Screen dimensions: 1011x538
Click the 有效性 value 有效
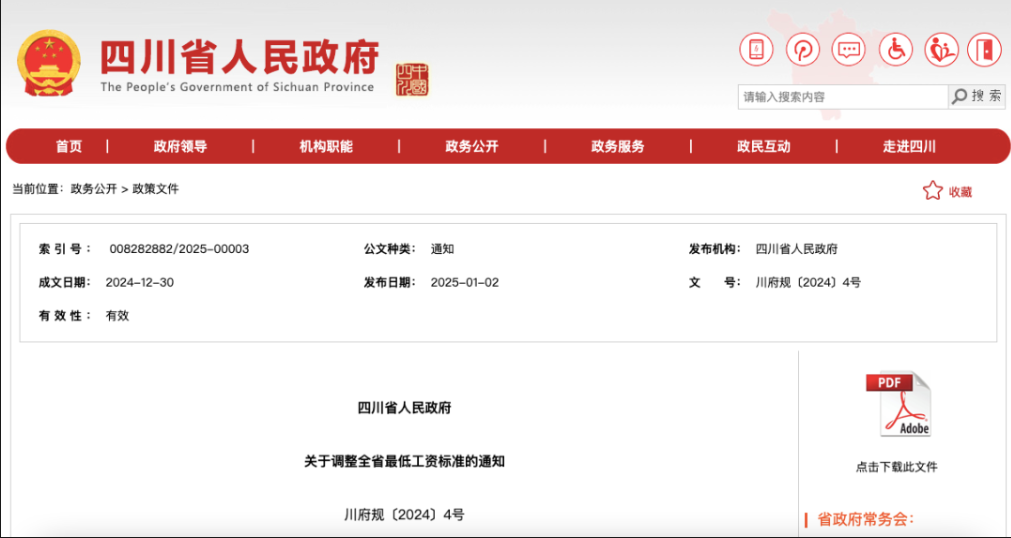click(117, 316)
